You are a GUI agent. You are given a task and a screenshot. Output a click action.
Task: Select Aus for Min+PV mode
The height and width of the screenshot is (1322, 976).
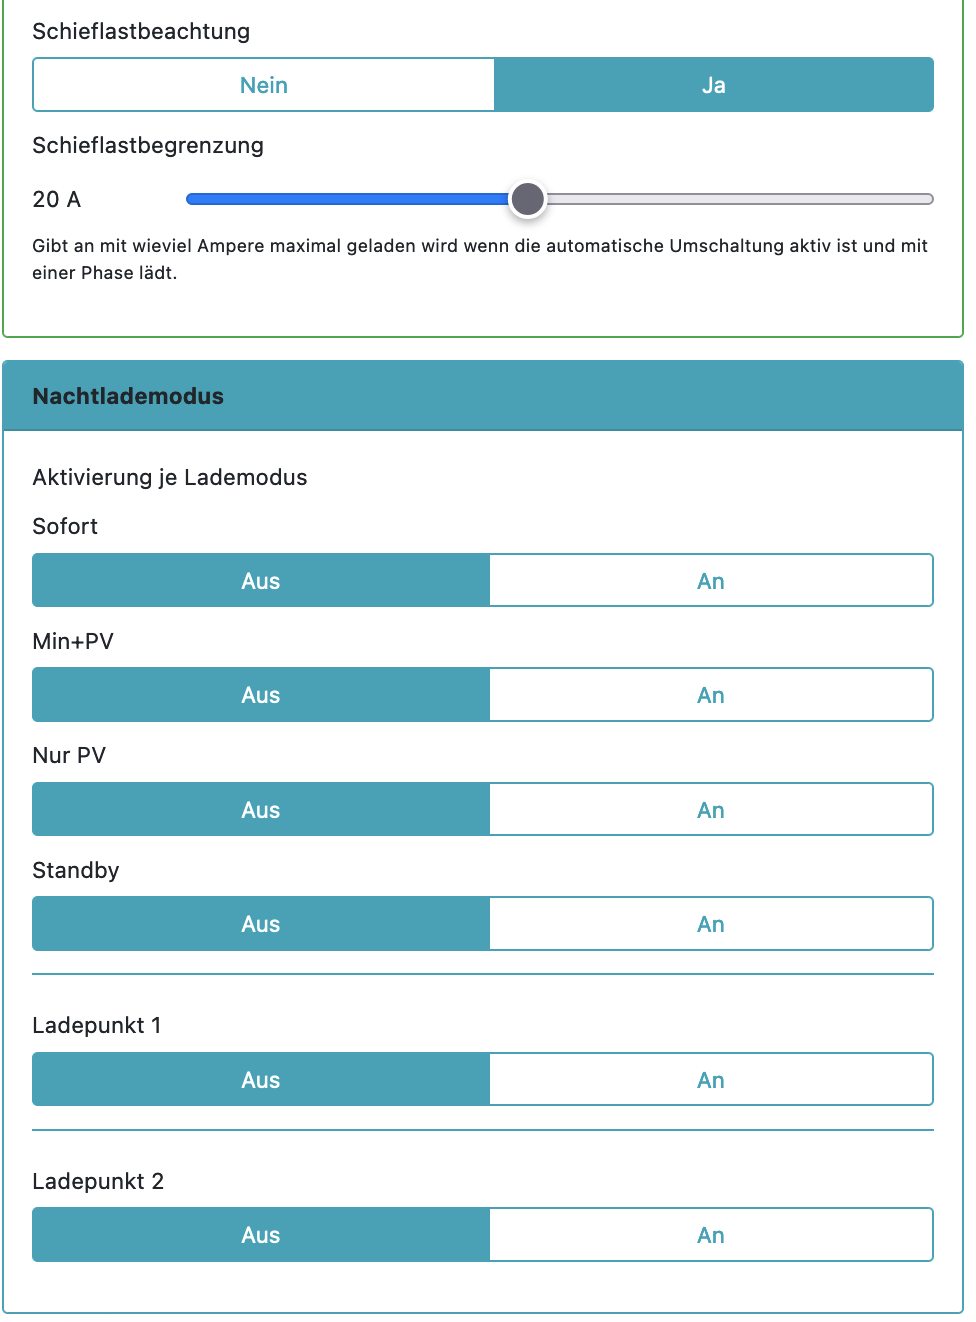pyautogui.click(x=261, y=695)
